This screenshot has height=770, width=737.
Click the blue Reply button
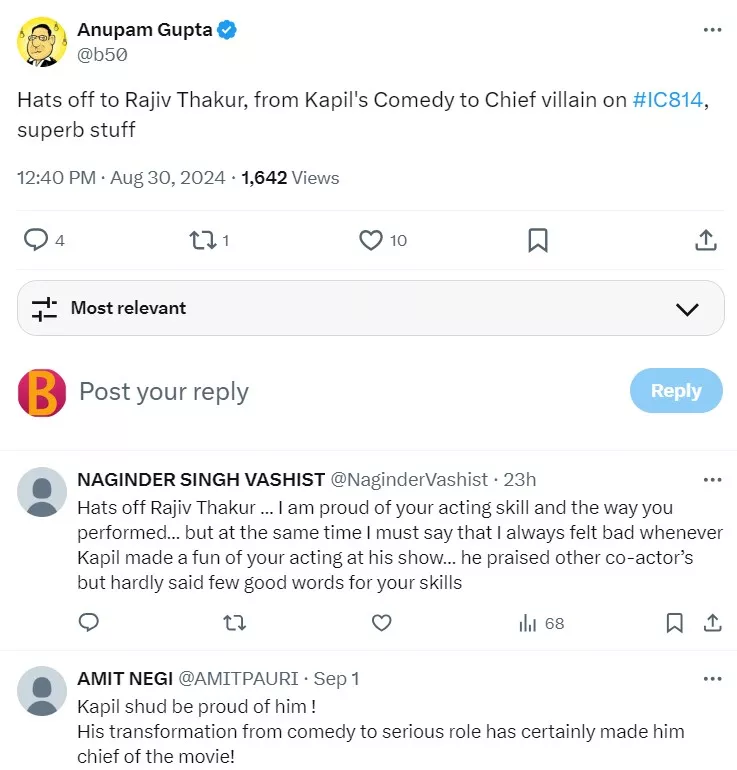click(x=676, y=391)
